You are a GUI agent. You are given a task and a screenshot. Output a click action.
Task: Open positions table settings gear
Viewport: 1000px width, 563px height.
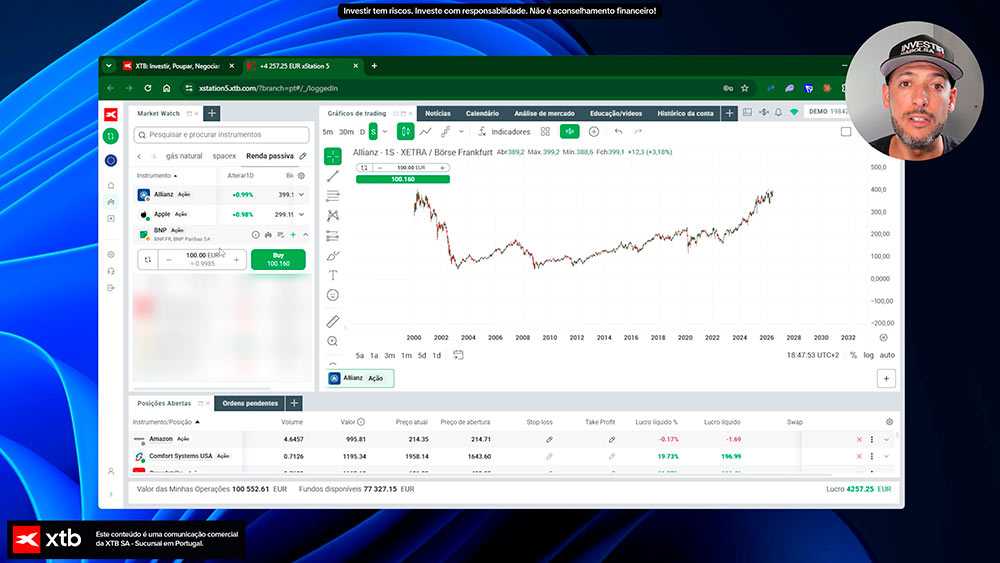click(890, 422)
